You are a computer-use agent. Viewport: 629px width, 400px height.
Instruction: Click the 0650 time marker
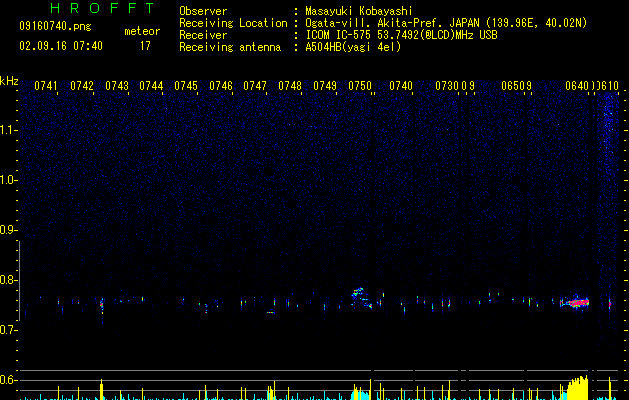coord(513,86)
